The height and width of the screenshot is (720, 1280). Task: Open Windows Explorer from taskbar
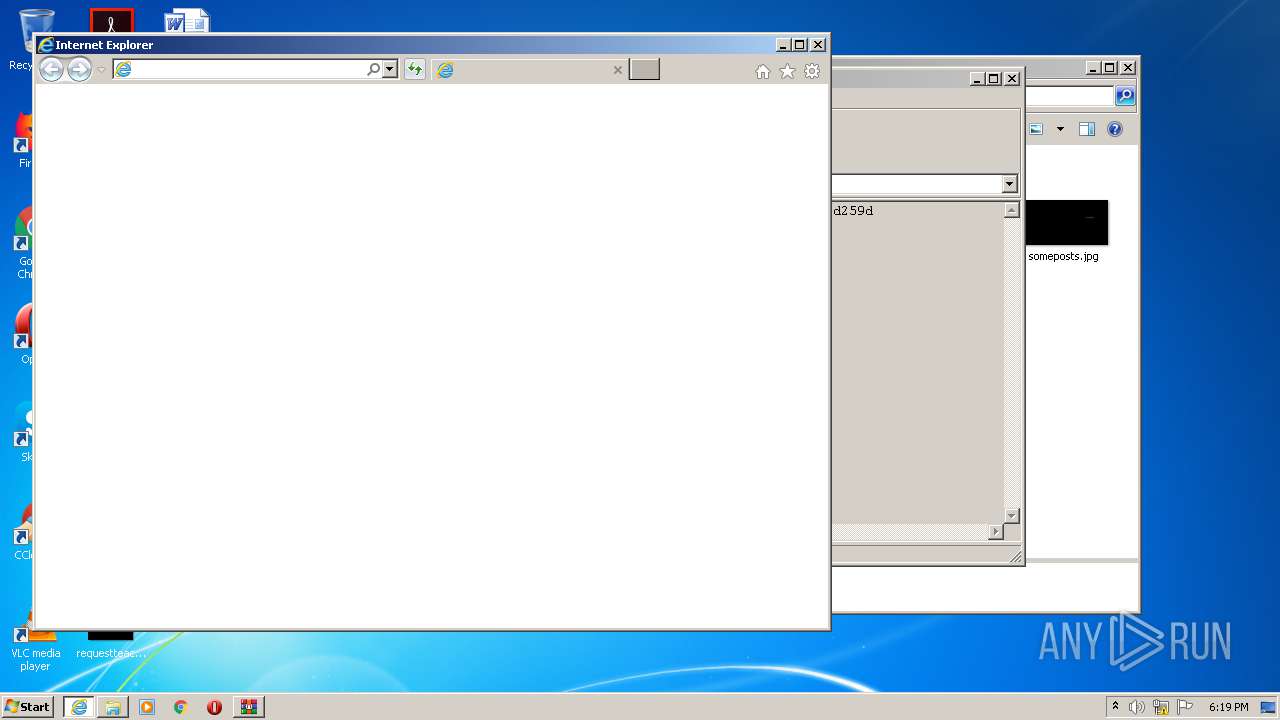(x=113, y=707)
